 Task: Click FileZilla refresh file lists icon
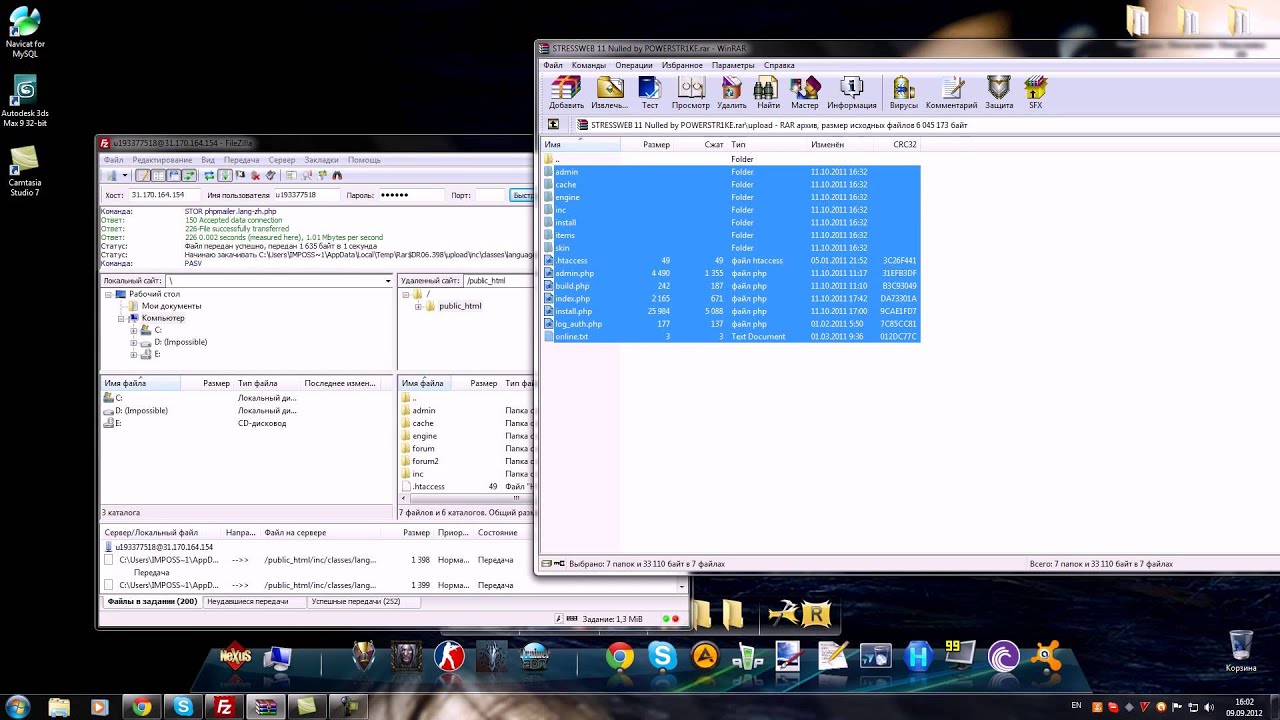coord(209,175)
